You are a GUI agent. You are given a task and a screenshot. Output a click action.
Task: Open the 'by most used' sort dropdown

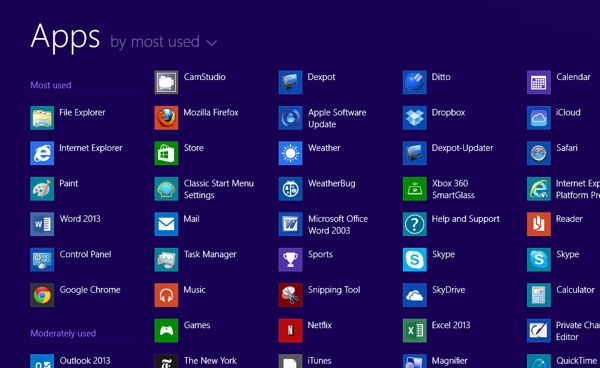[163, 42]
